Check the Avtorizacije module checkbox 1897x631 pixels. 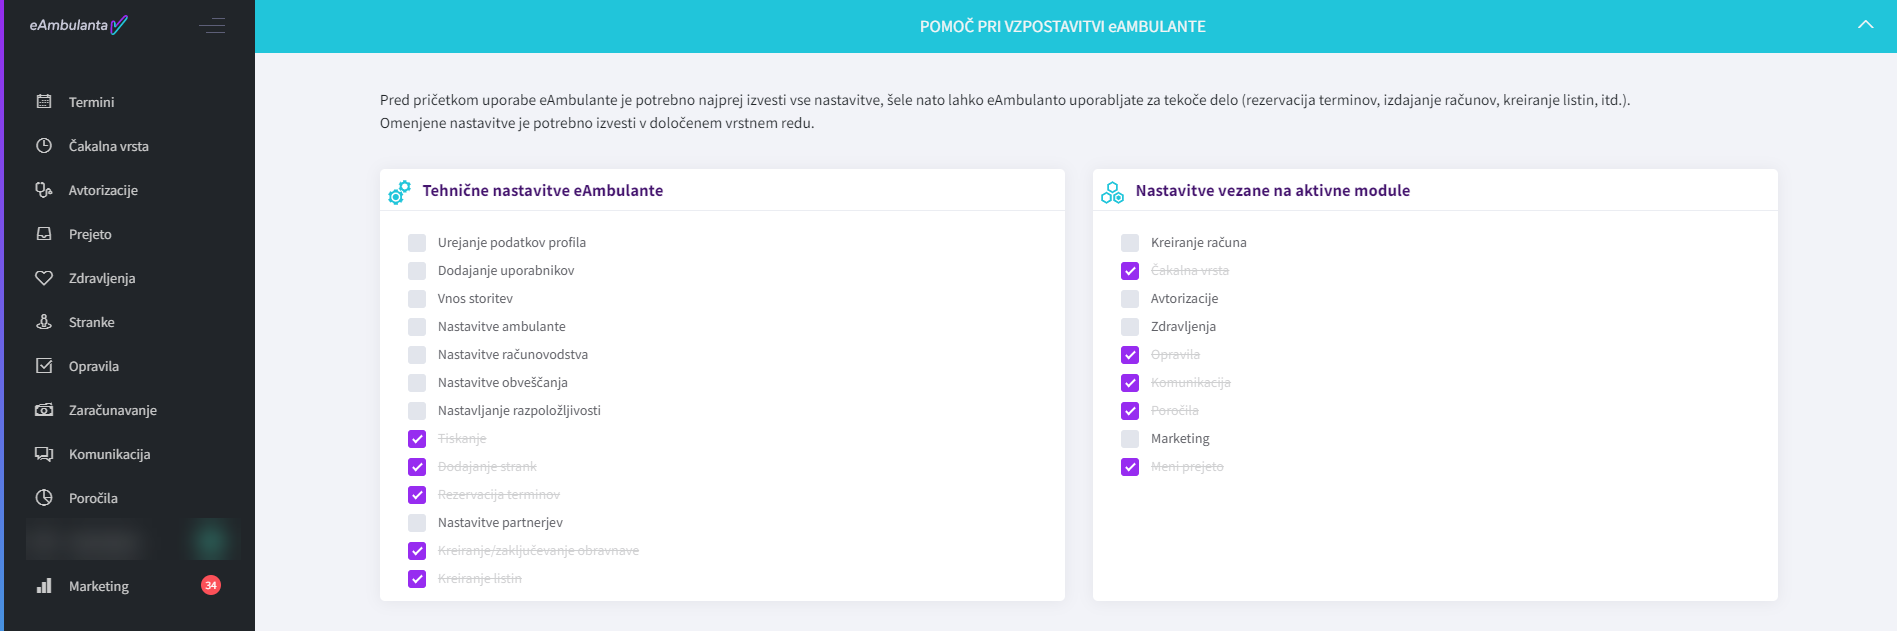[x=1130, y=299]
